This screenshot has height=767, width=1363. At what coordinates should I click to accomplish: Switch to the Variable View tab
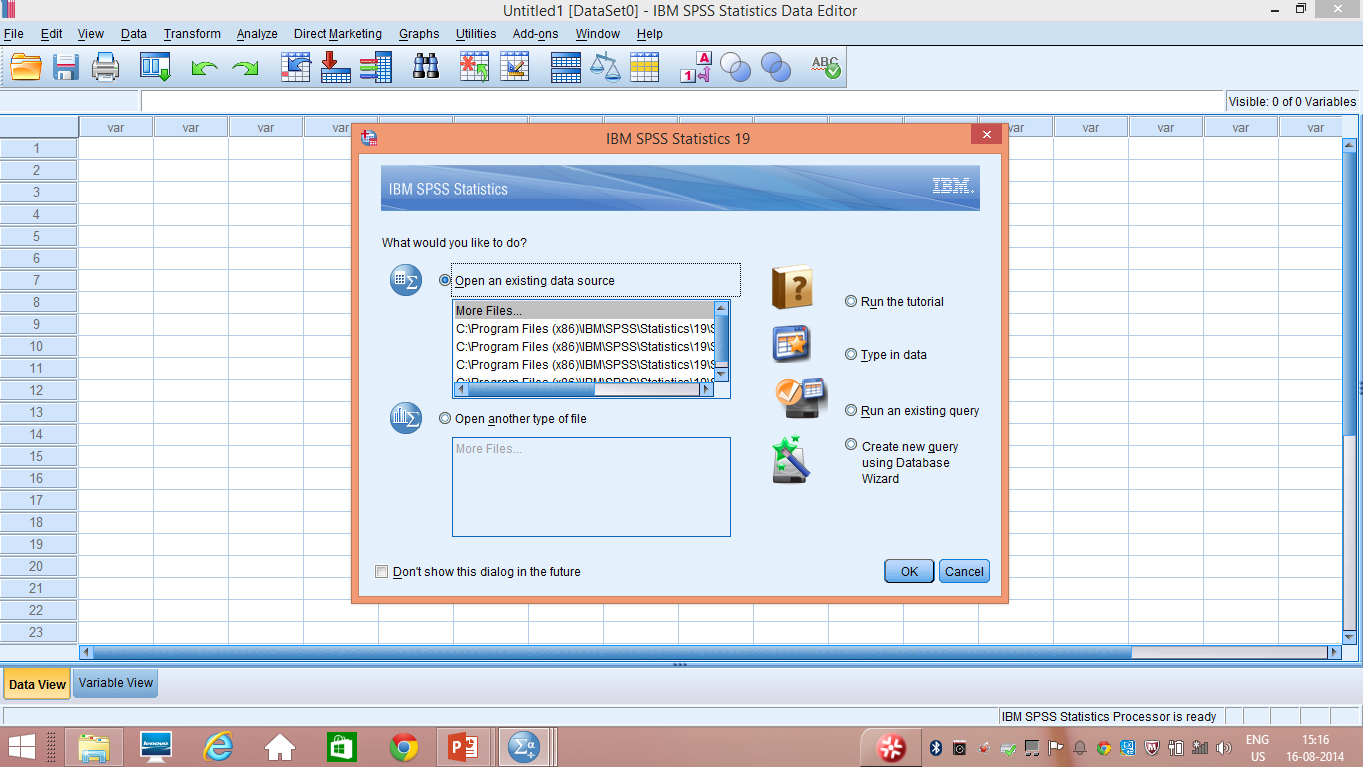pos(114,682)
